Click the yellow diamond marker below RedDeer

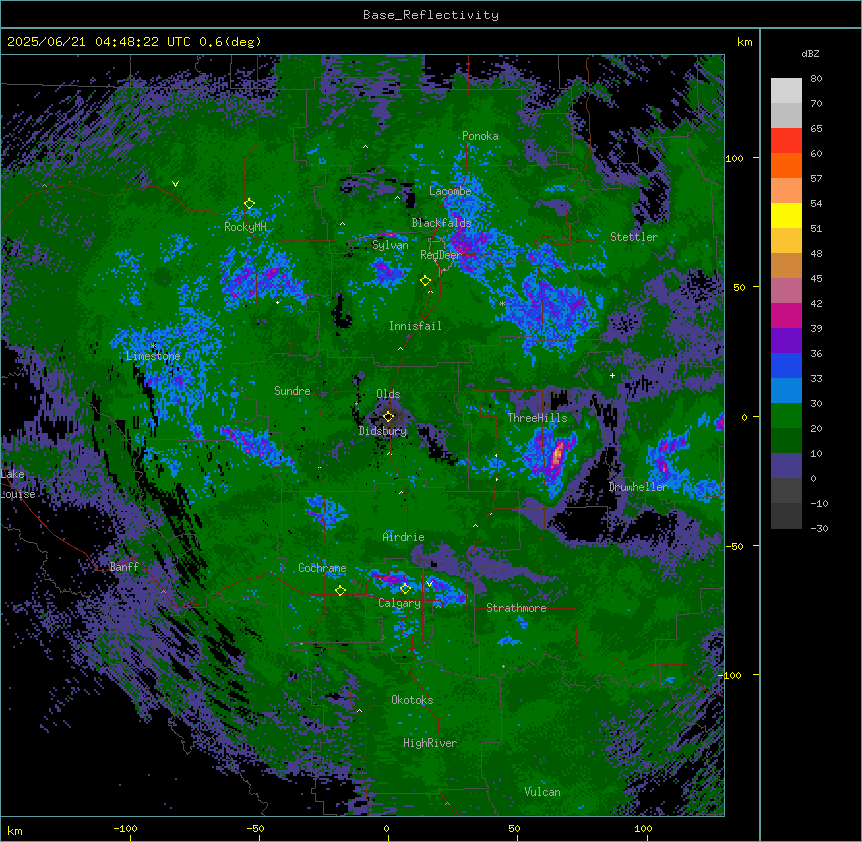[425, 281]
